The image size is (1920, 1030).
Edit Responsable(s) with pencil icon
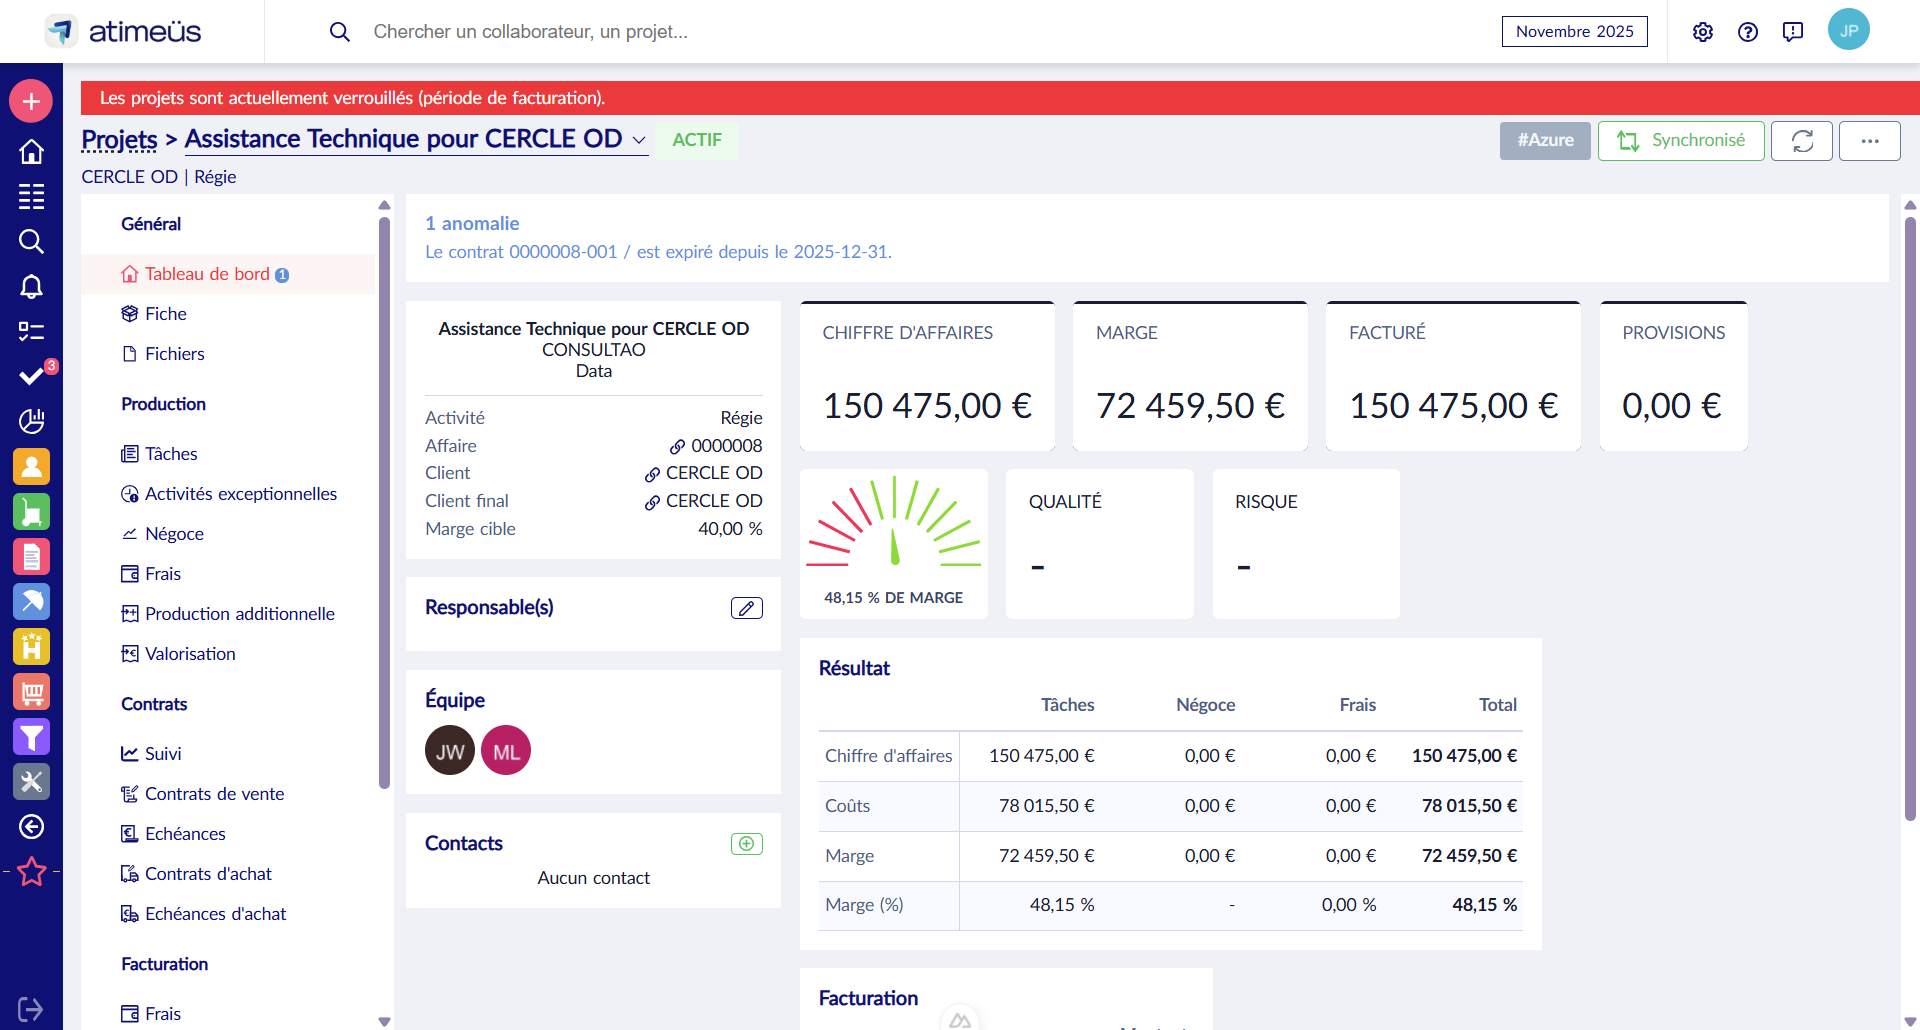point(746,608)
